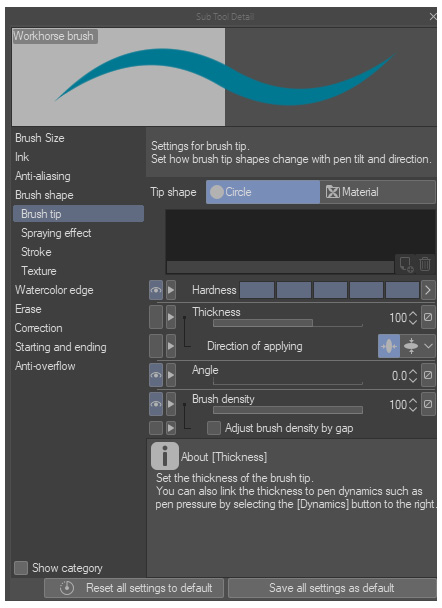The image size is (442, 608).
Task: Choose Material tip shape
Action: [377, 192]
